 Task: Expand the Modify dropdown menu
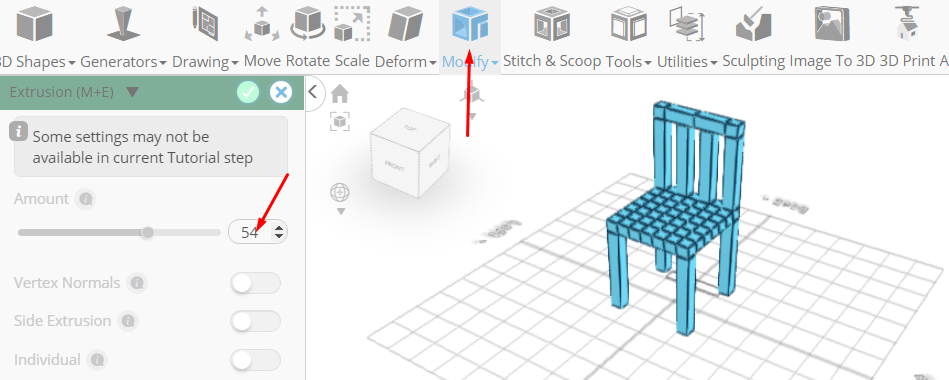coord(495,63)
